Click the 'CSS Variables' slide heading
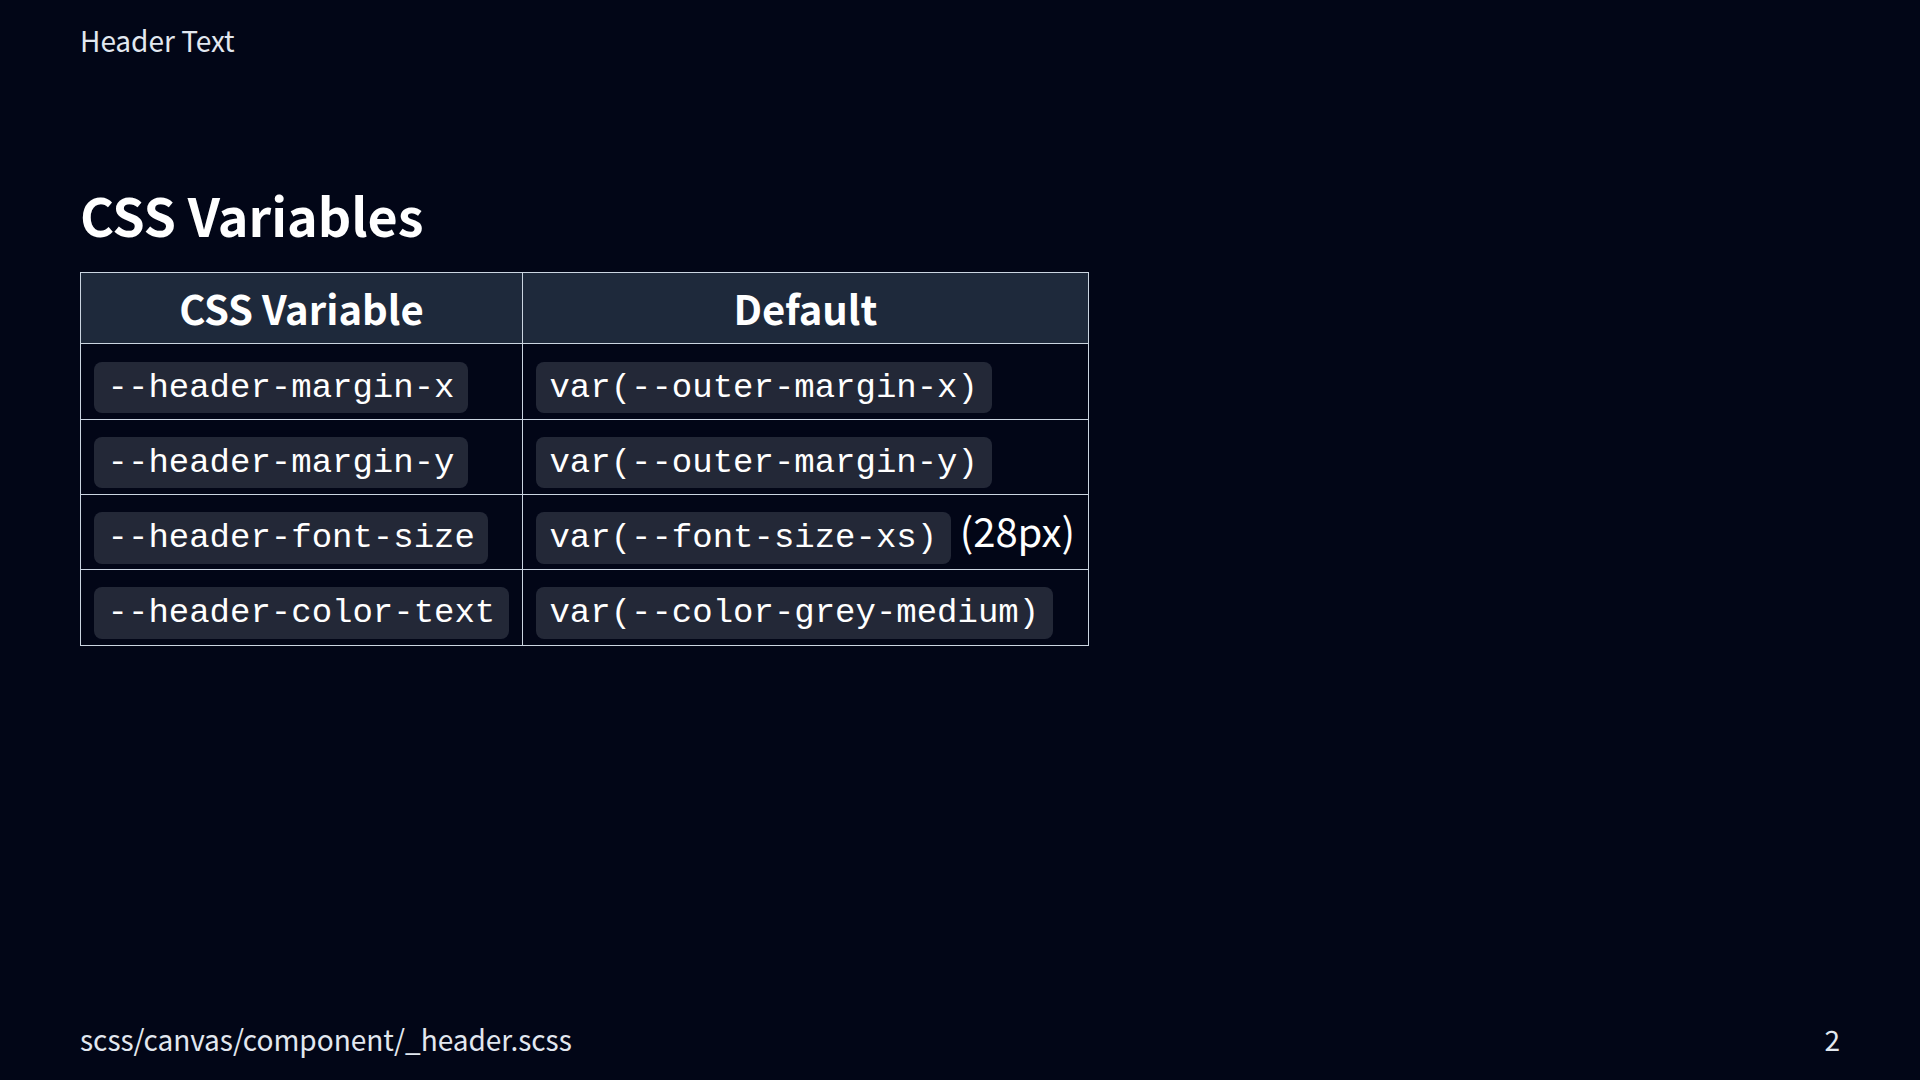Image resolution: width=1920 pixels, height=1080 pixels. pyautogui.click(x=251, y=217)
